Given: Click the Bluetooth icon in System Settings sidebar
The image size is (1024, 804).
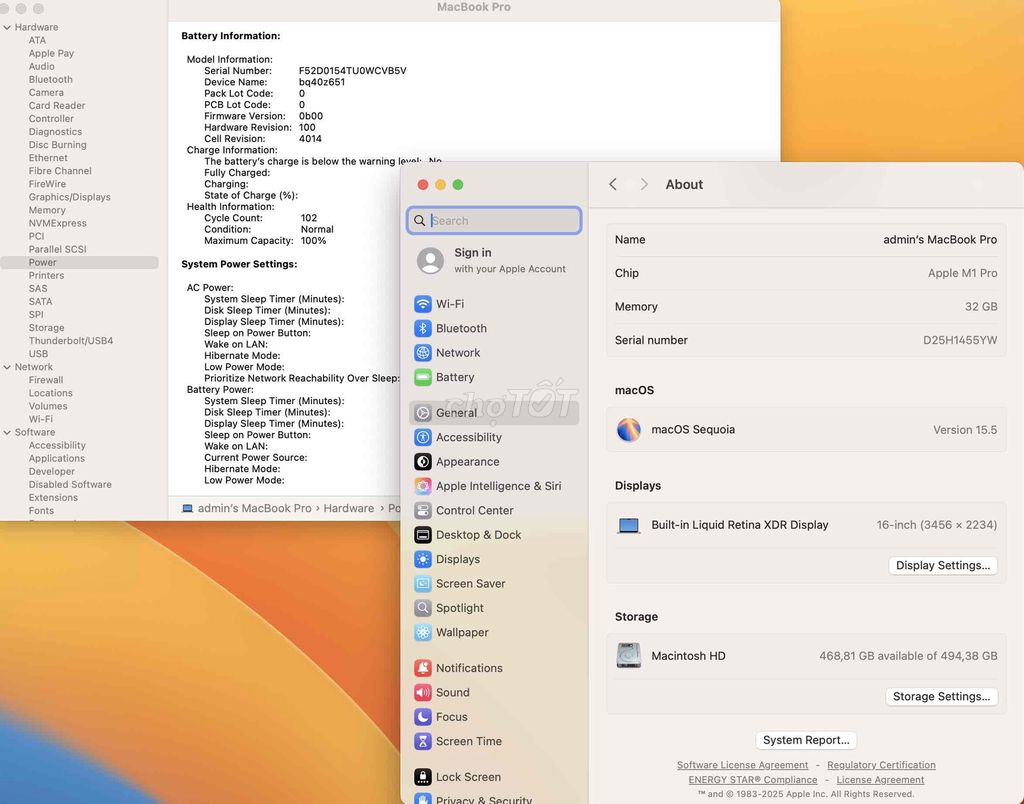Looking at the screenshot, I should tap(423, 329).
